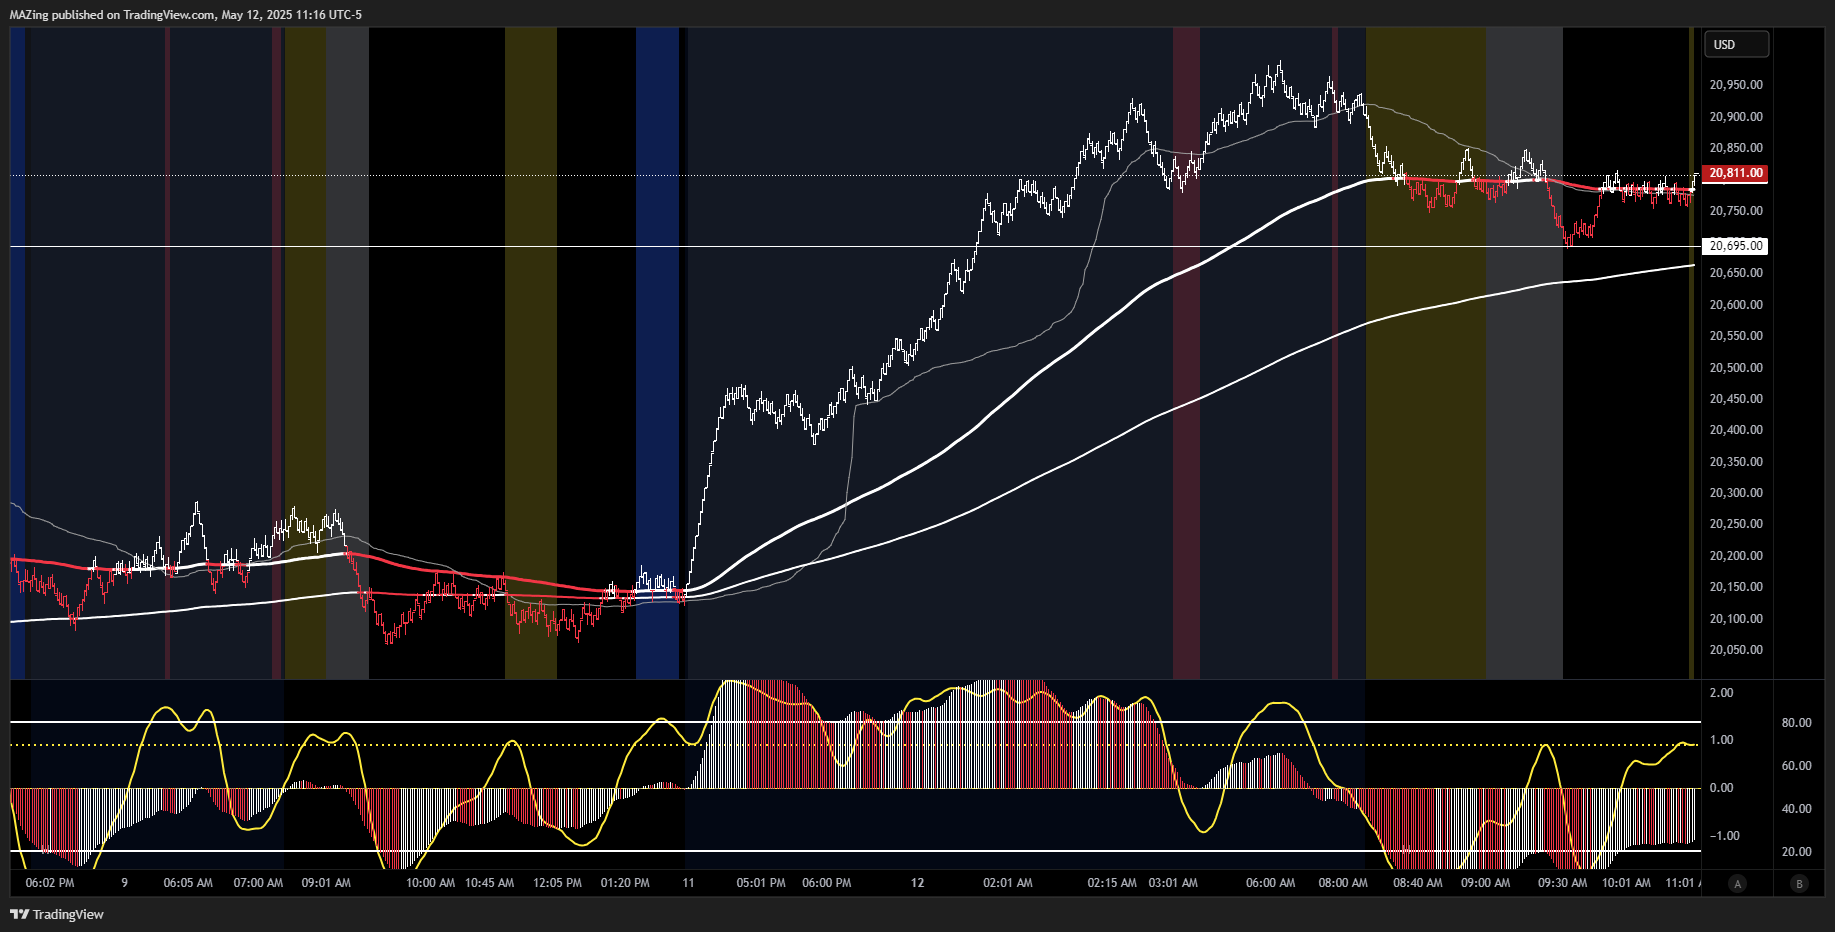Image resolution: width=1835 pixels, height=932 pixels.
Task: Click the 02:01 AM time axis label
Action: 1008,883
